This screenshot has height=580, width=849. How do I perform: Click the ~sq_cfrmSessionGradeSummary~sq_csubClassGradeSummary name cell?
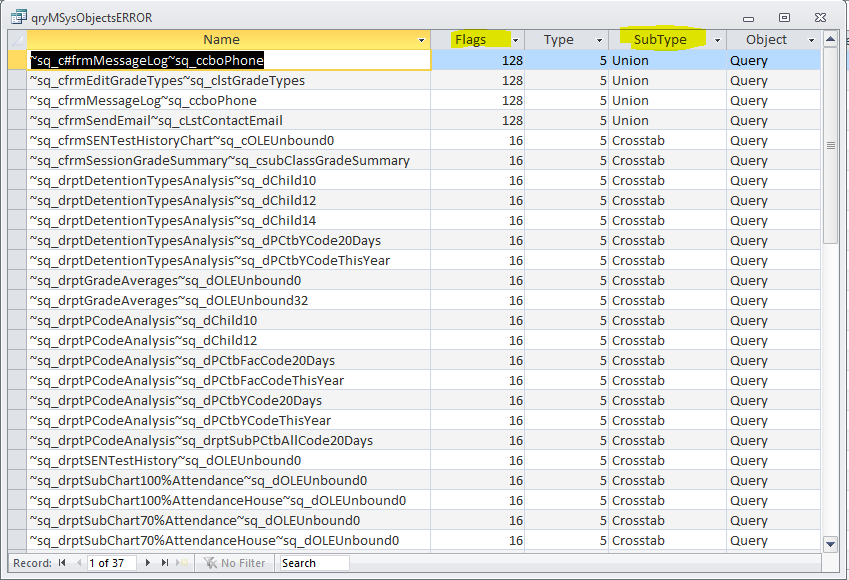(x=228, y=161)
